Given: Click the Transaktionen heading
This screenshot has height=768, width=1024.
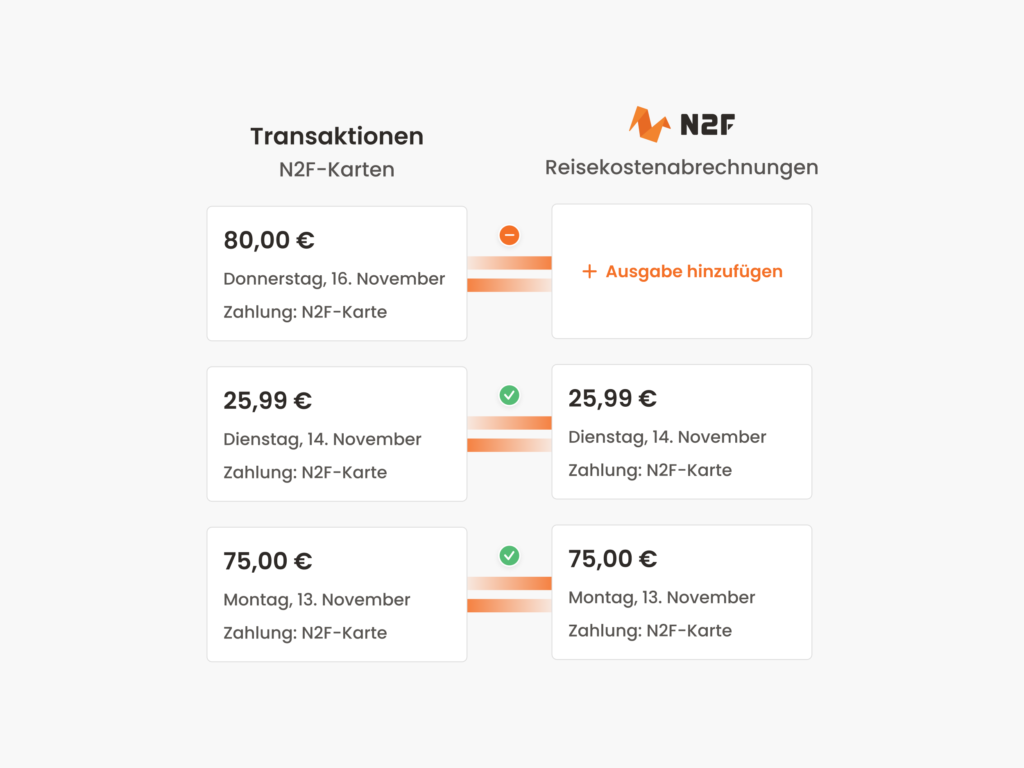Looking at the screenshot, I should click(x=337, y=136).
